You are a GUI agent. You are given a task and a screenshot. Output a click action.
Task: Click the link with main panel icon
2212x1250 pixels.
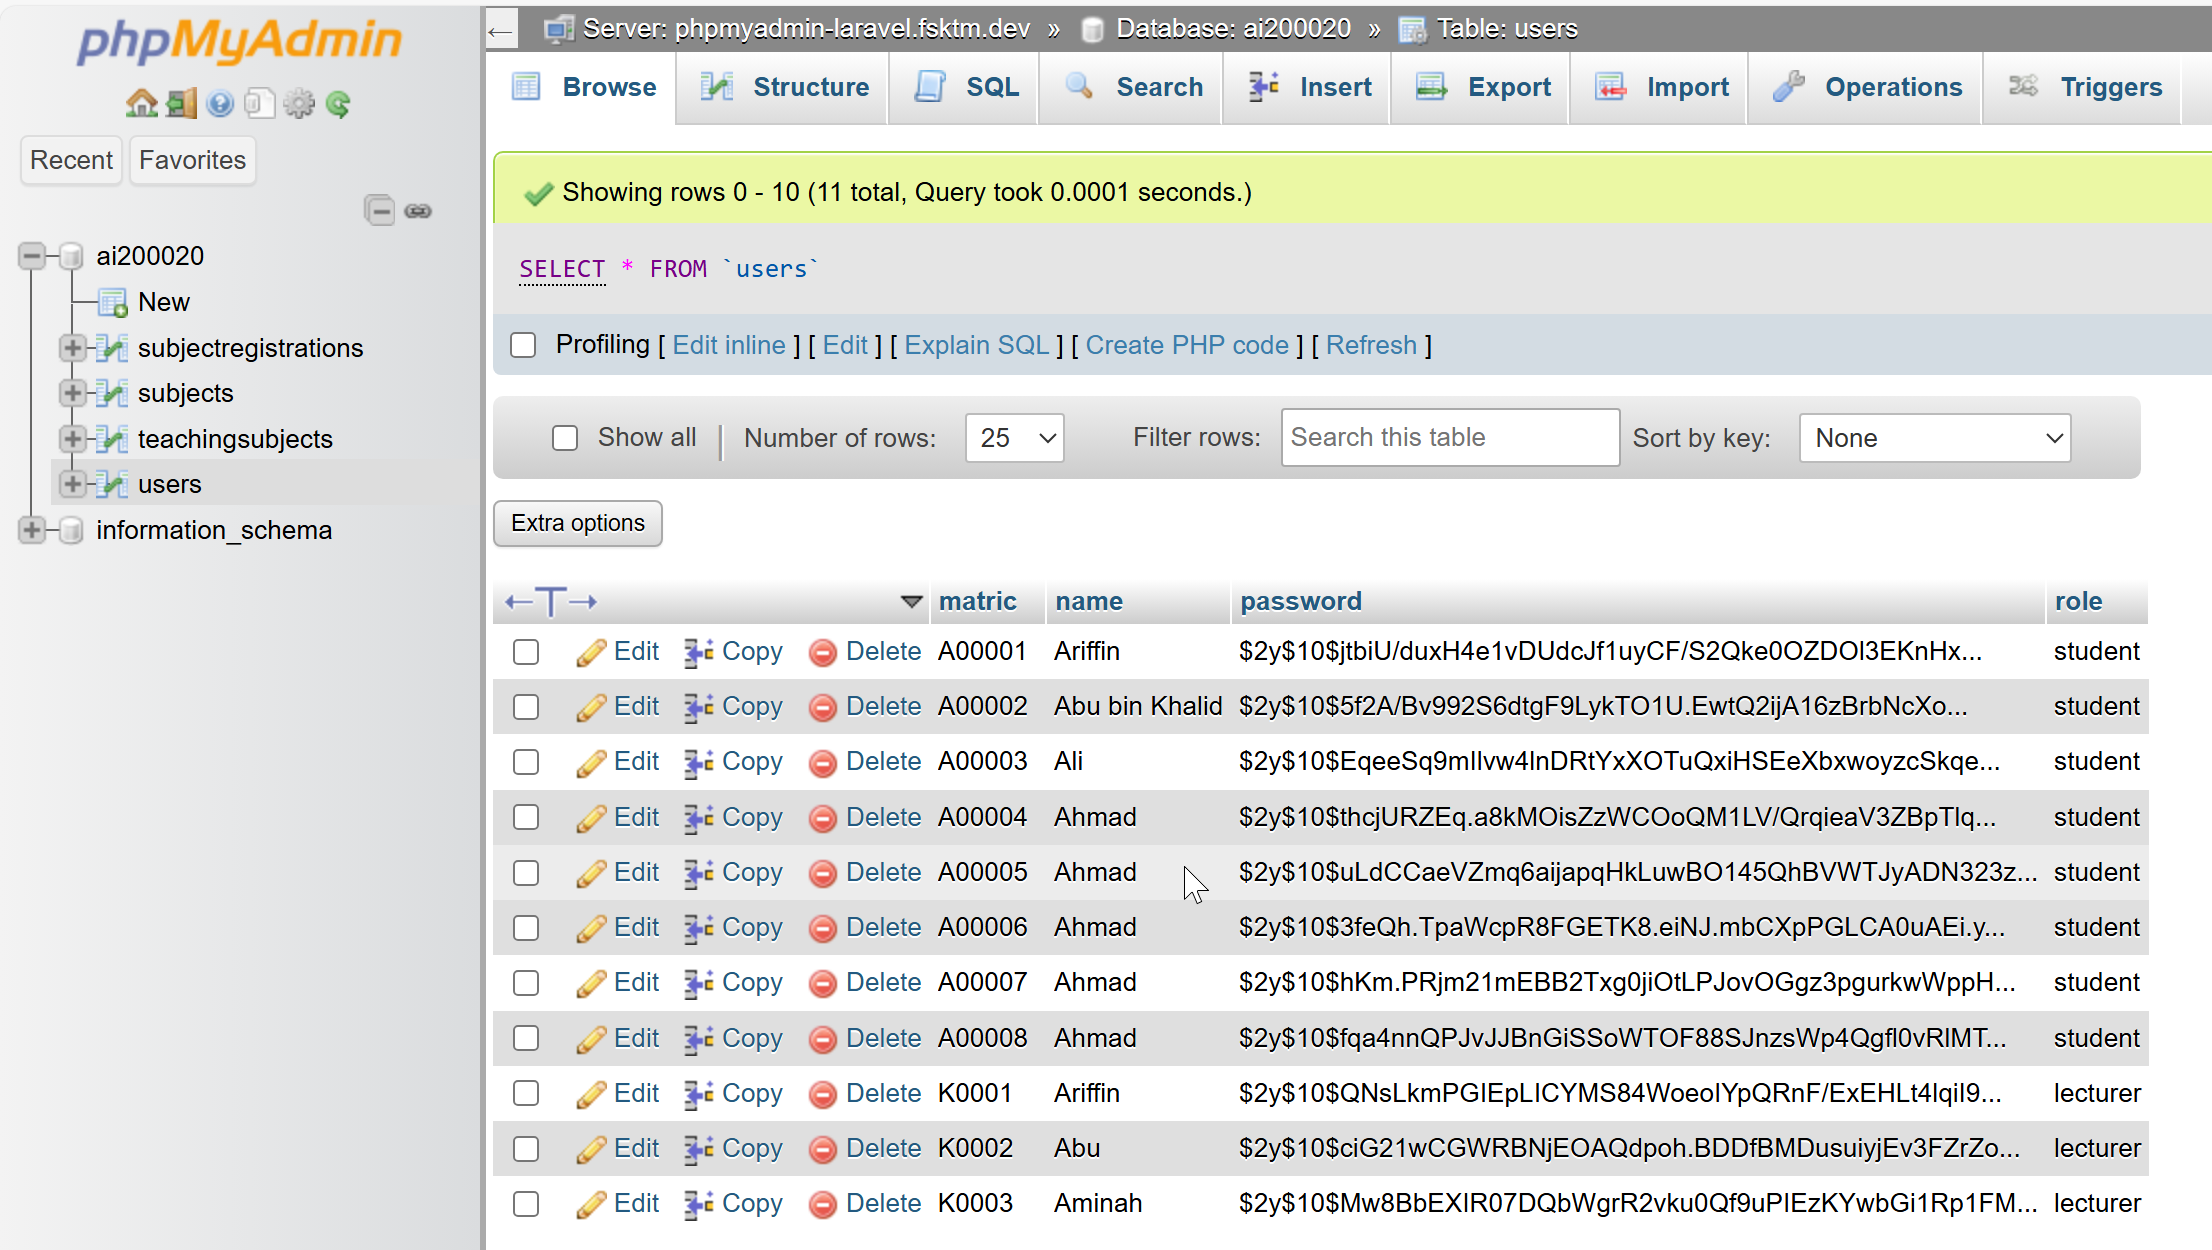(418, 211)
